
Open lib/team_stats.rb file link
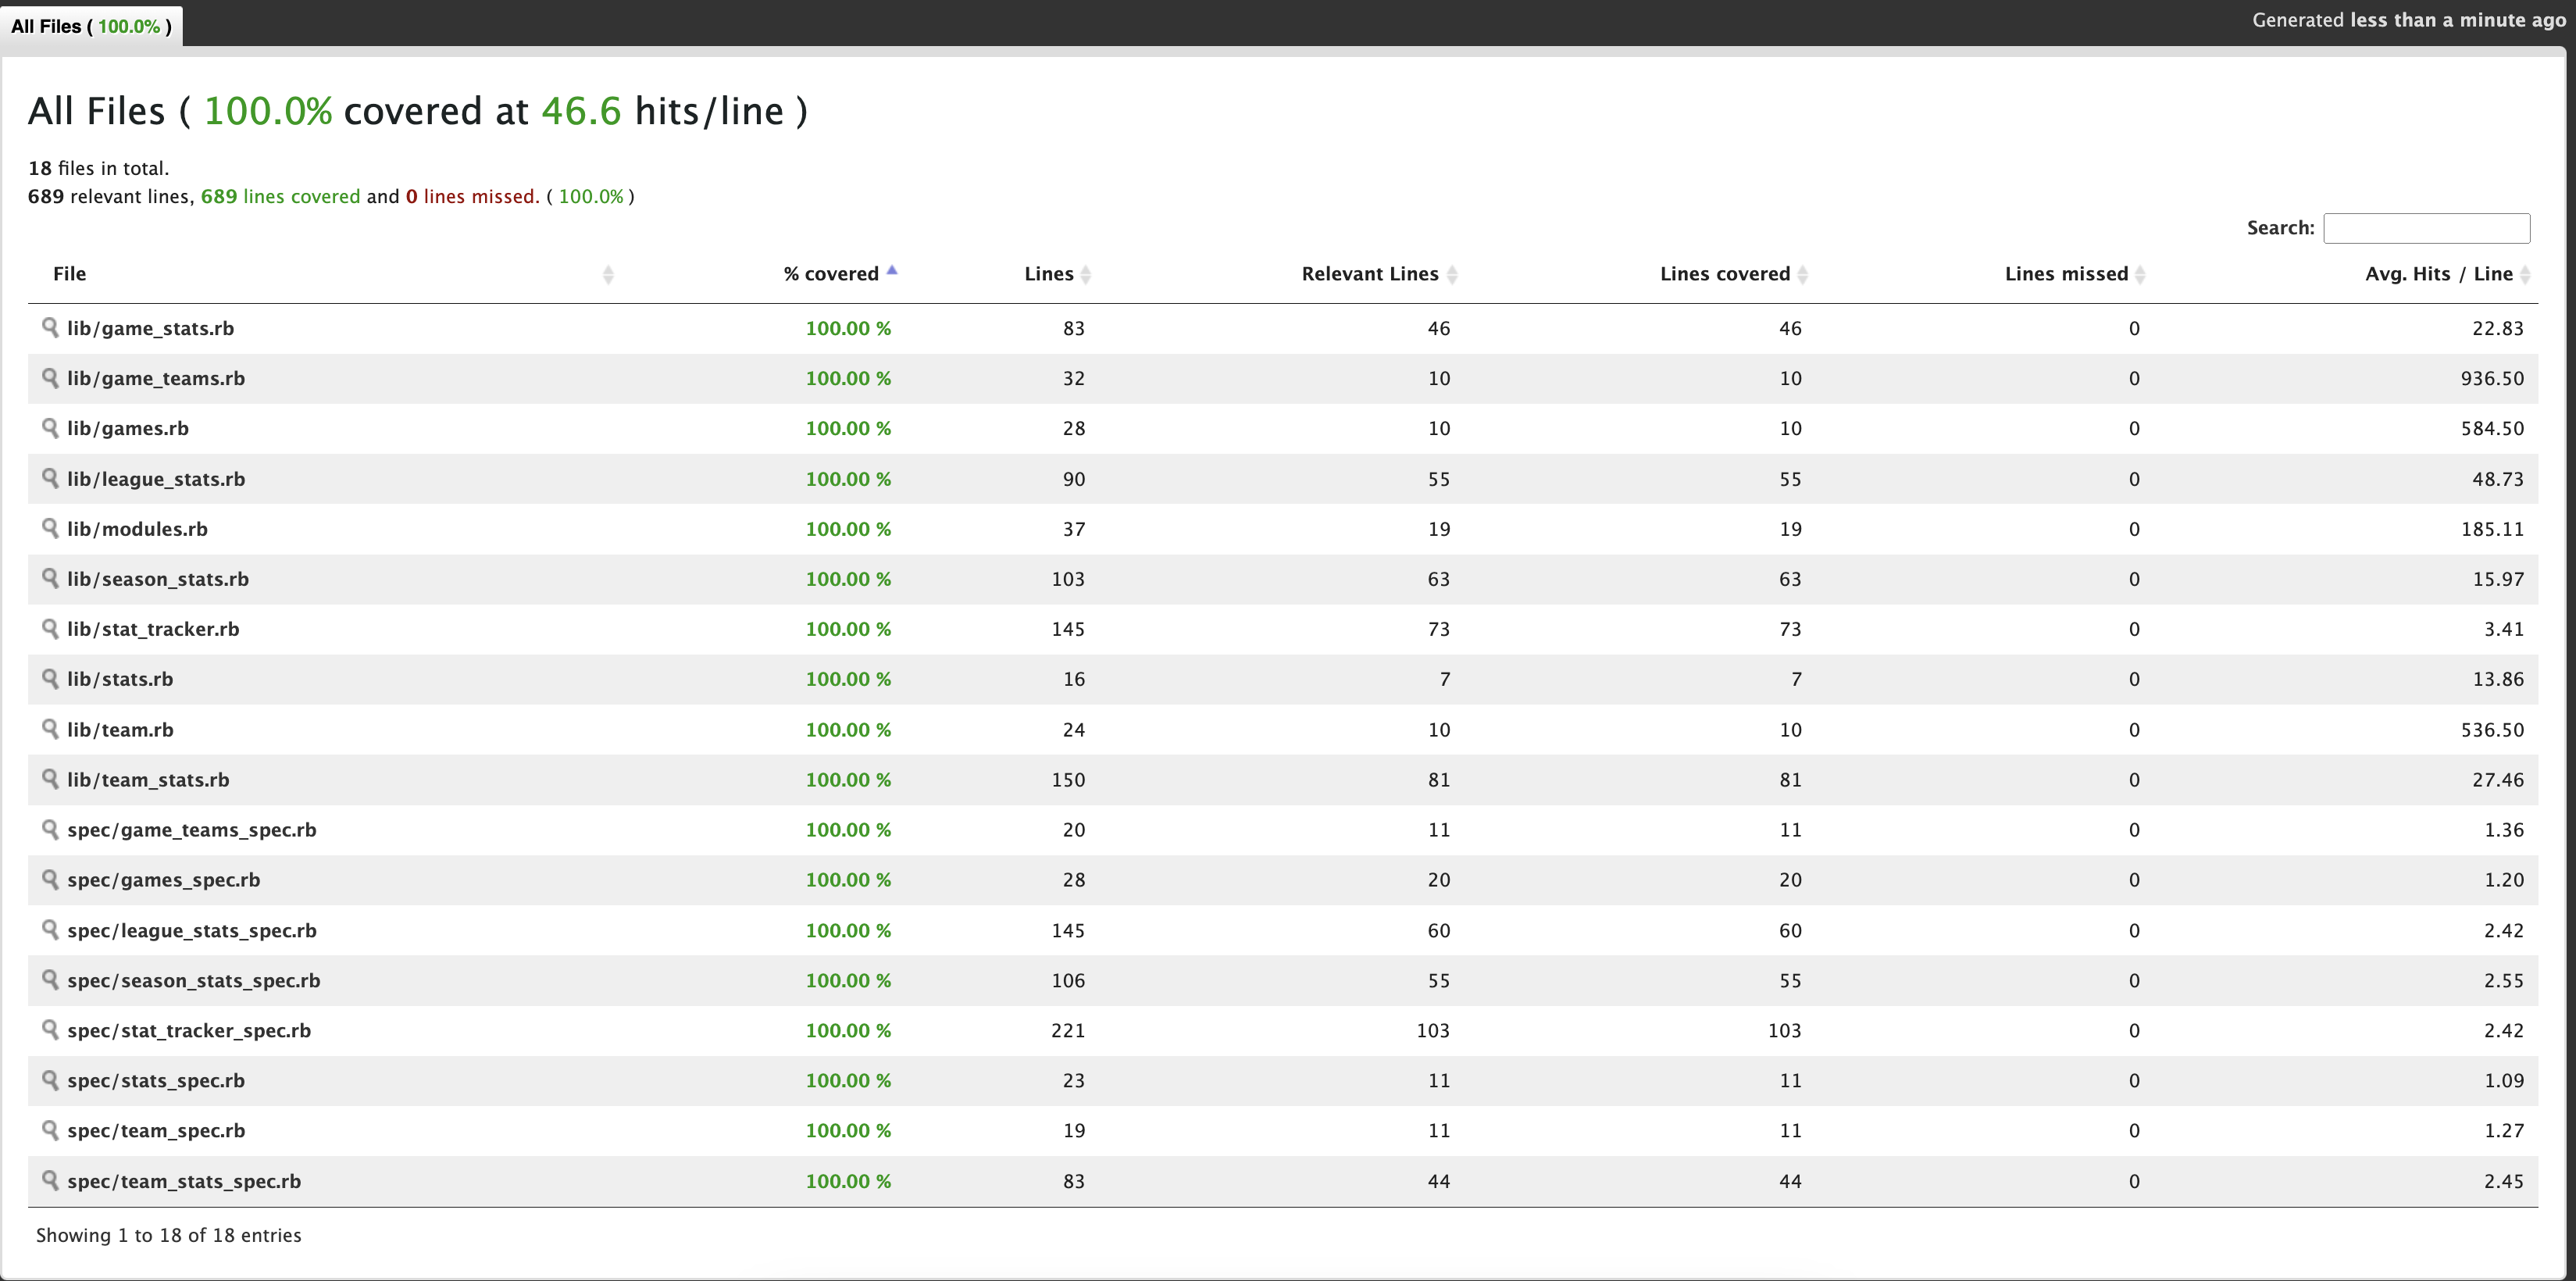(x=148, y=780)
